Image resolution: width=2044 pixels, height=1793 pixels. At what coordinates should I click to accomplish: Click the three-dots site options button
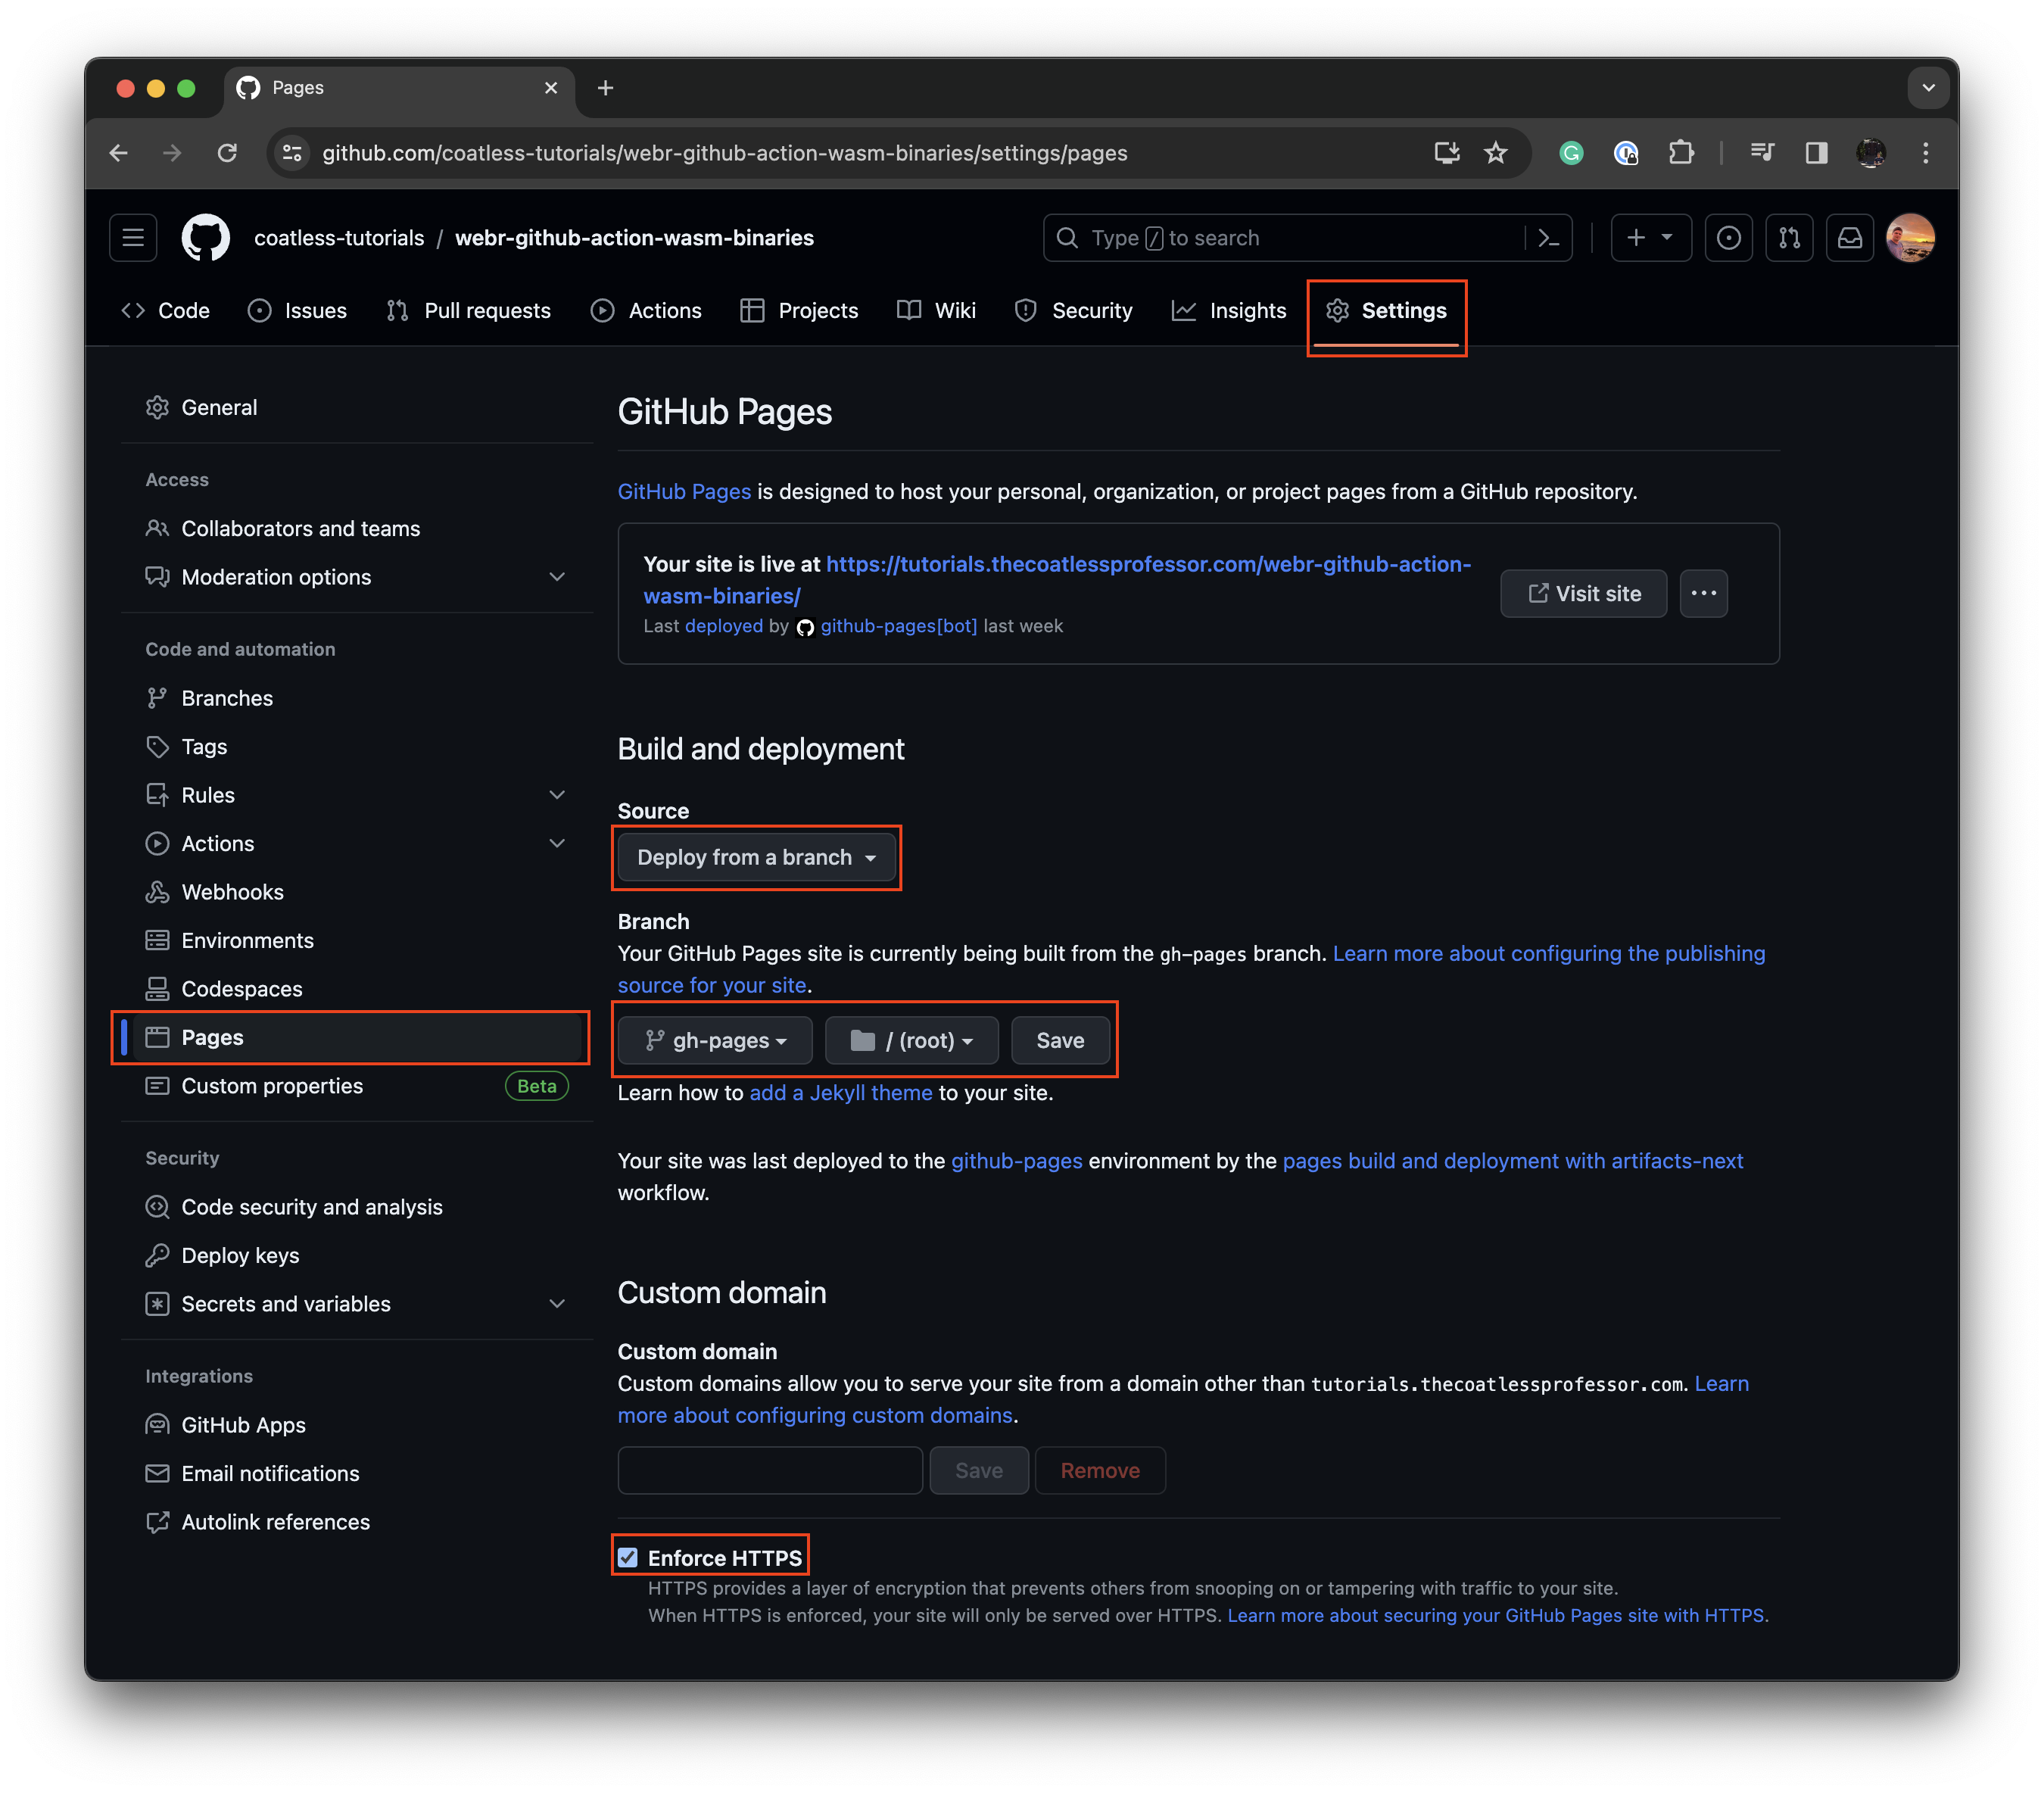tap(1703, 594)
